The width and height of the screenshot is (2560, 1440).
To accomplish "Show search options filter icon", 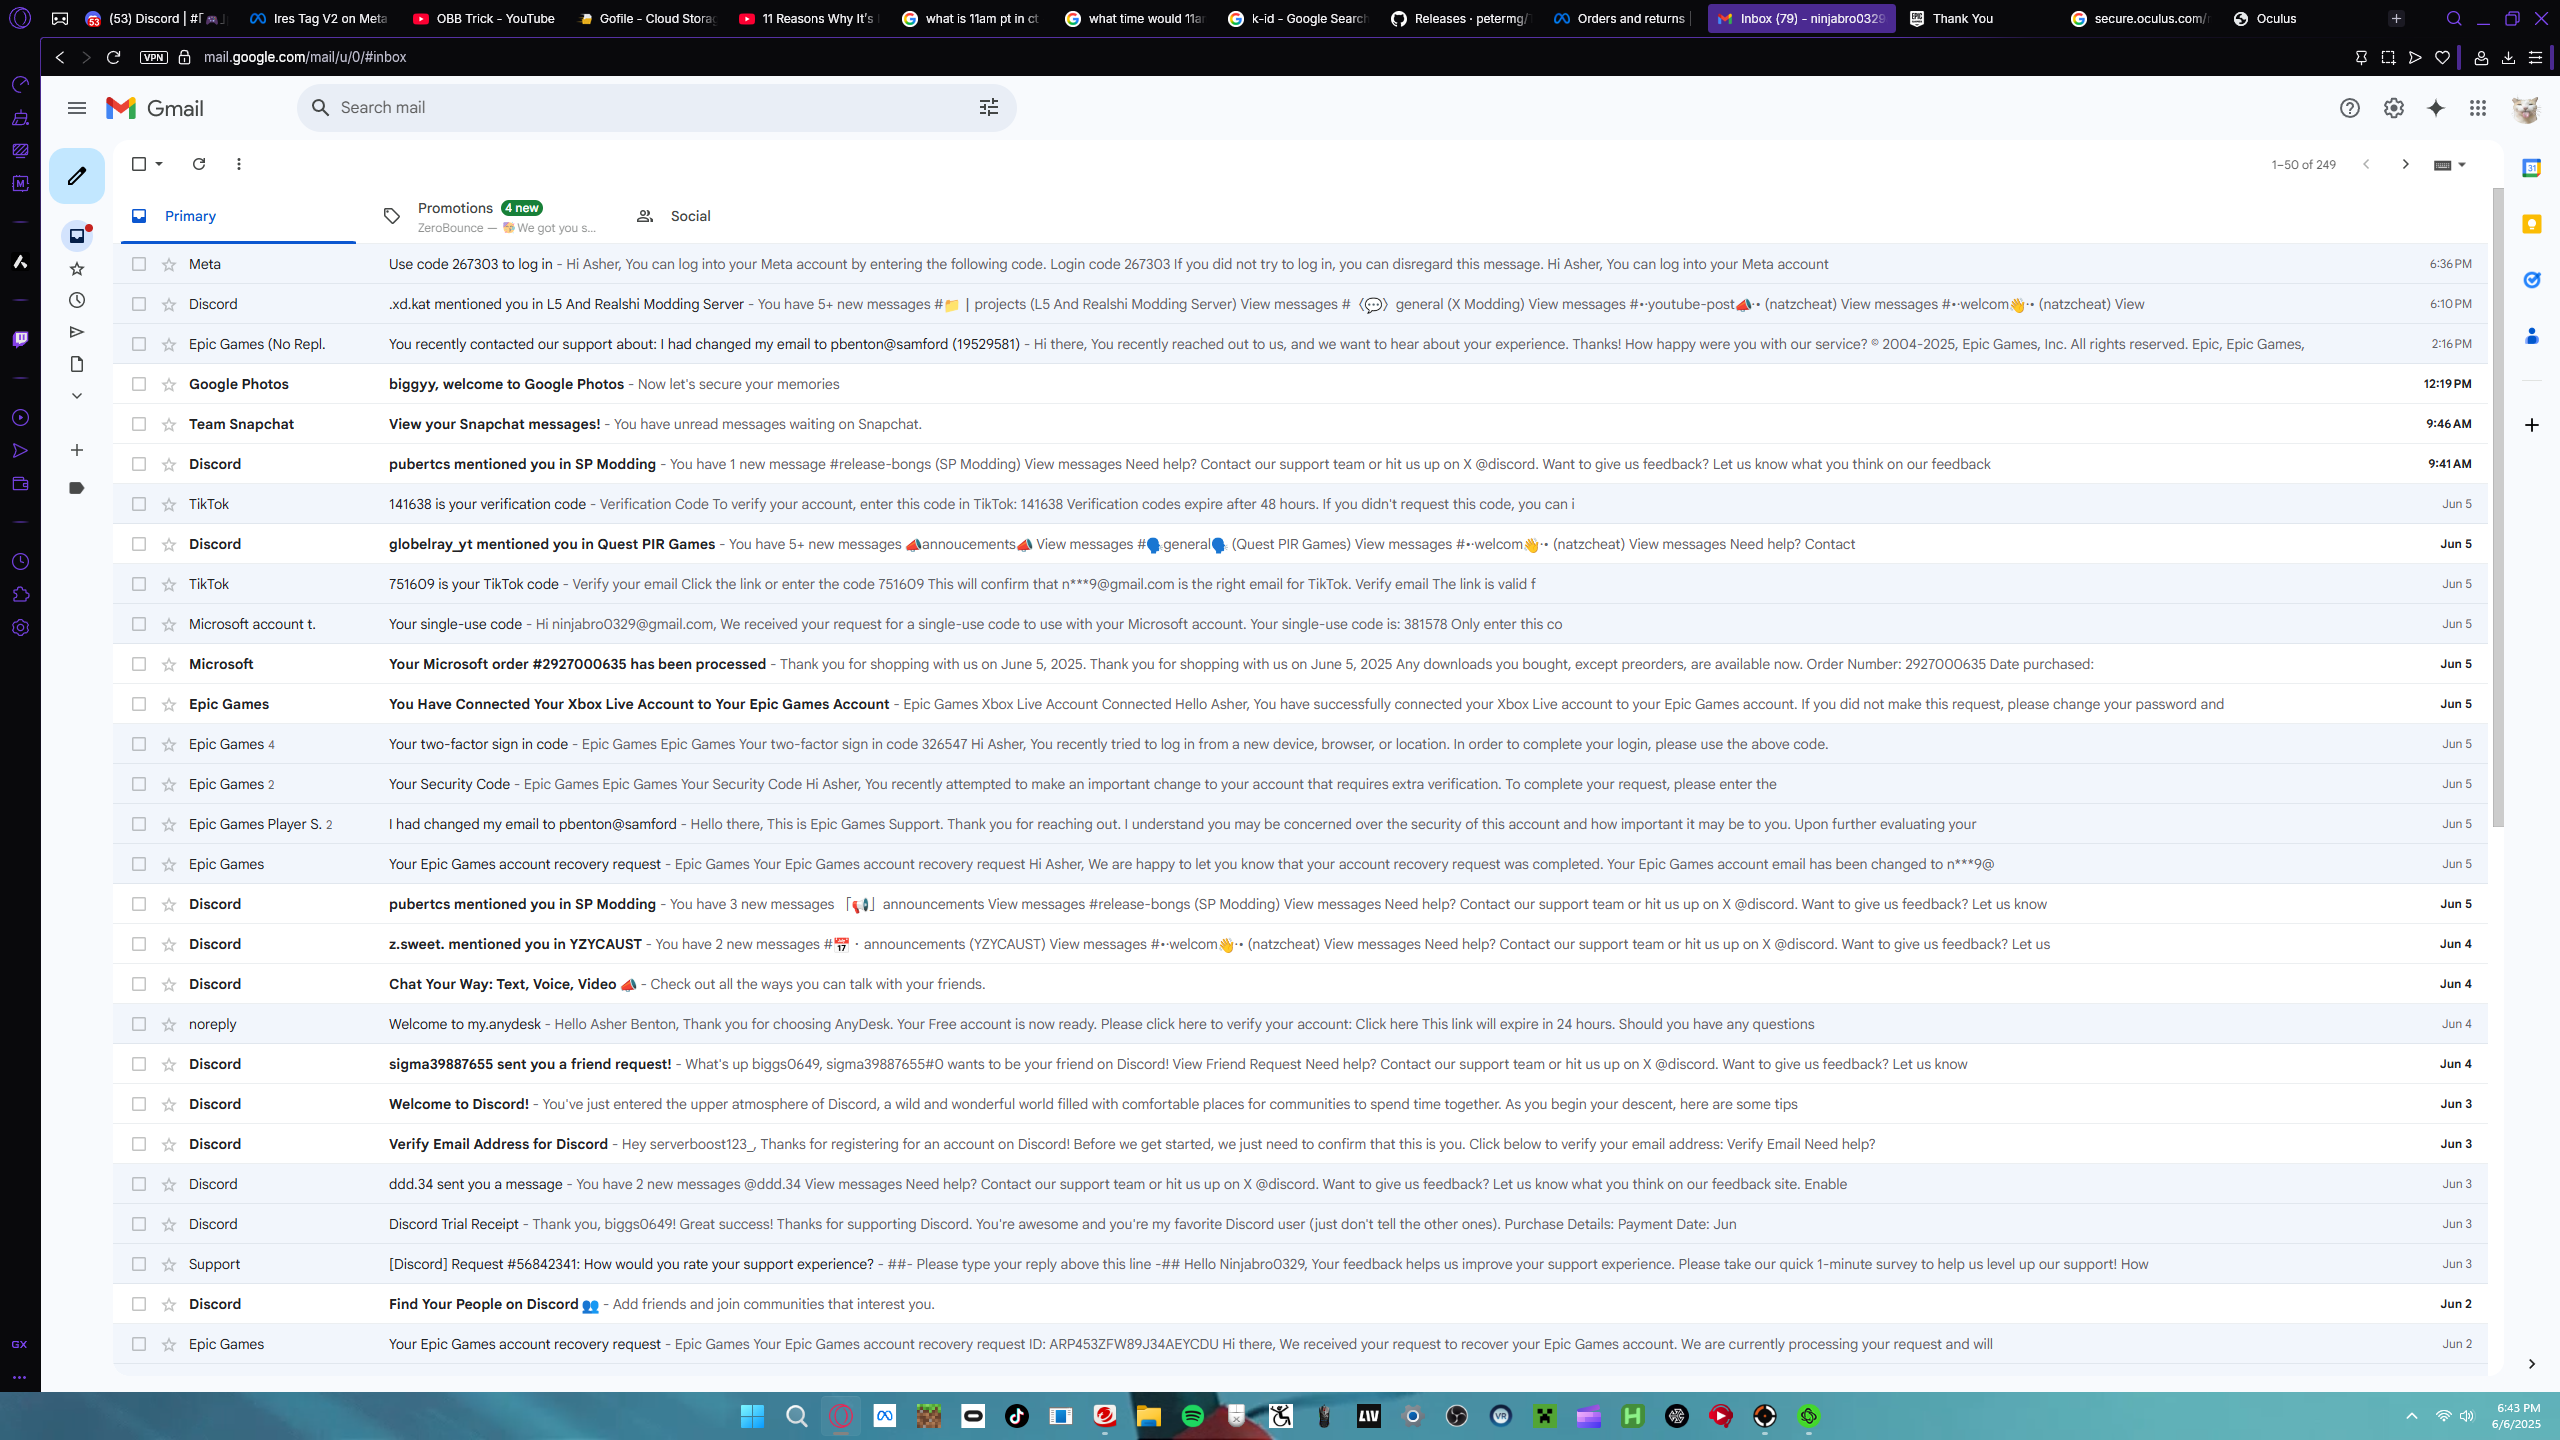I will coord(989,108).
